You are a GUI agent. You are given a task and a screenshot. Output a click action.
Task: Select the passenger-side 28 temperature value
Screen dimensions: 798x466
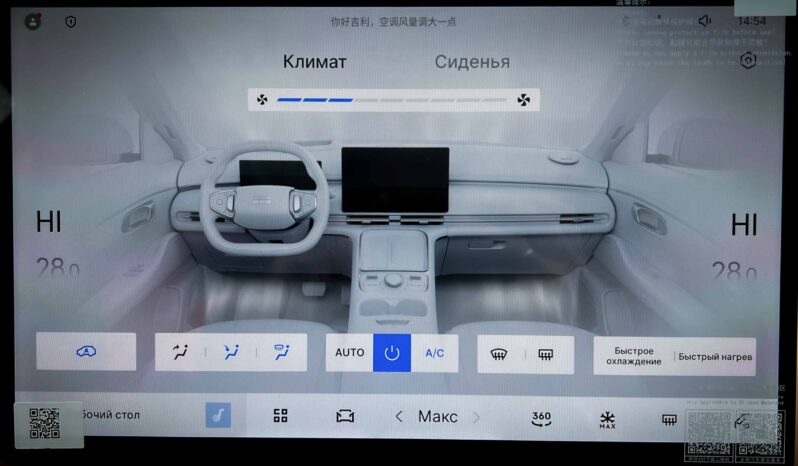tap(734, 270)
